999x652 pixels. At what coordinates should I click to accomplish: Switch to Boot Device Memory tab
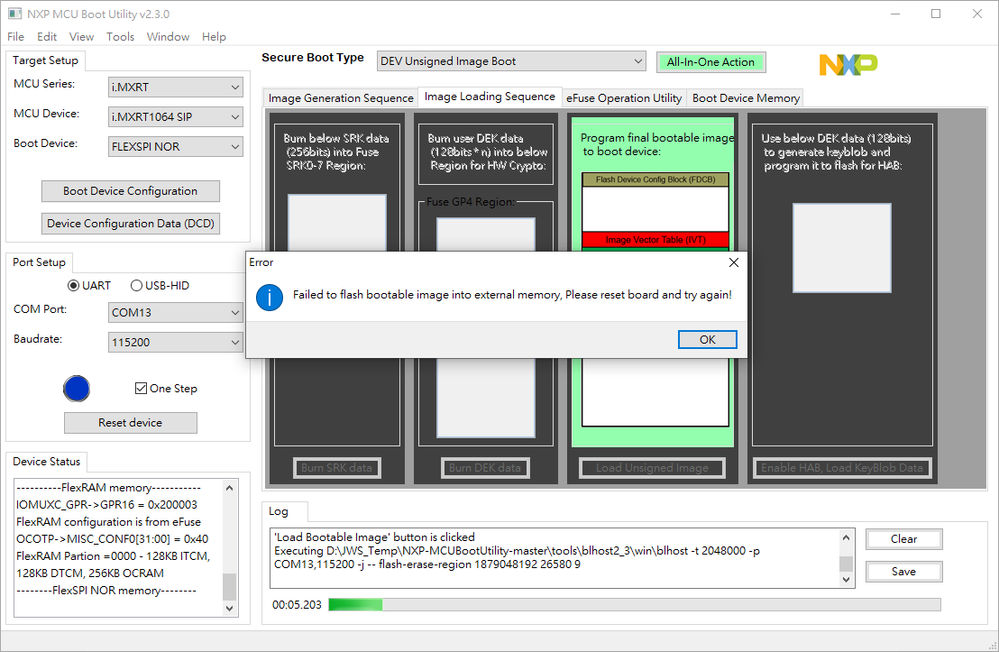pos(745,98)
